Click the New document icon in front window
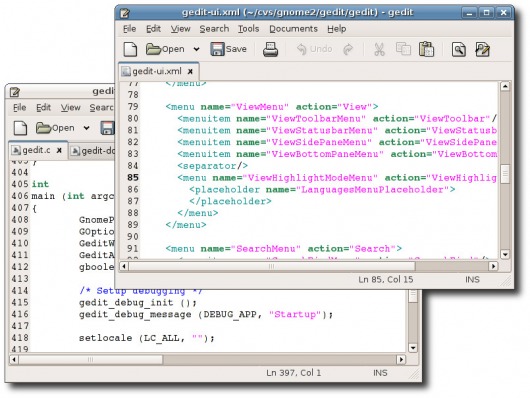530x398 pixels. 130,49
